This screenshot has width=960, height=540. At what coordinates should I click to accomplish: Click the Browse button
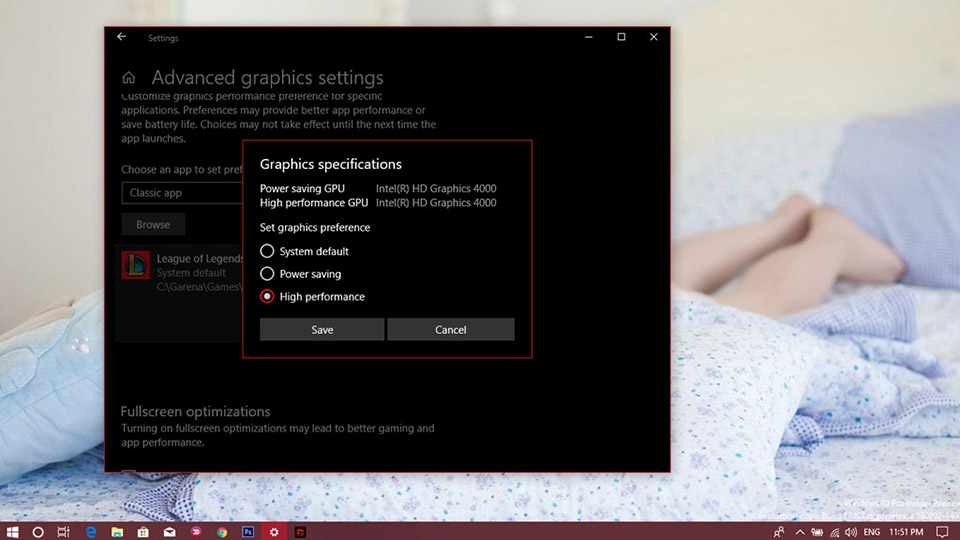coord(153,224)
